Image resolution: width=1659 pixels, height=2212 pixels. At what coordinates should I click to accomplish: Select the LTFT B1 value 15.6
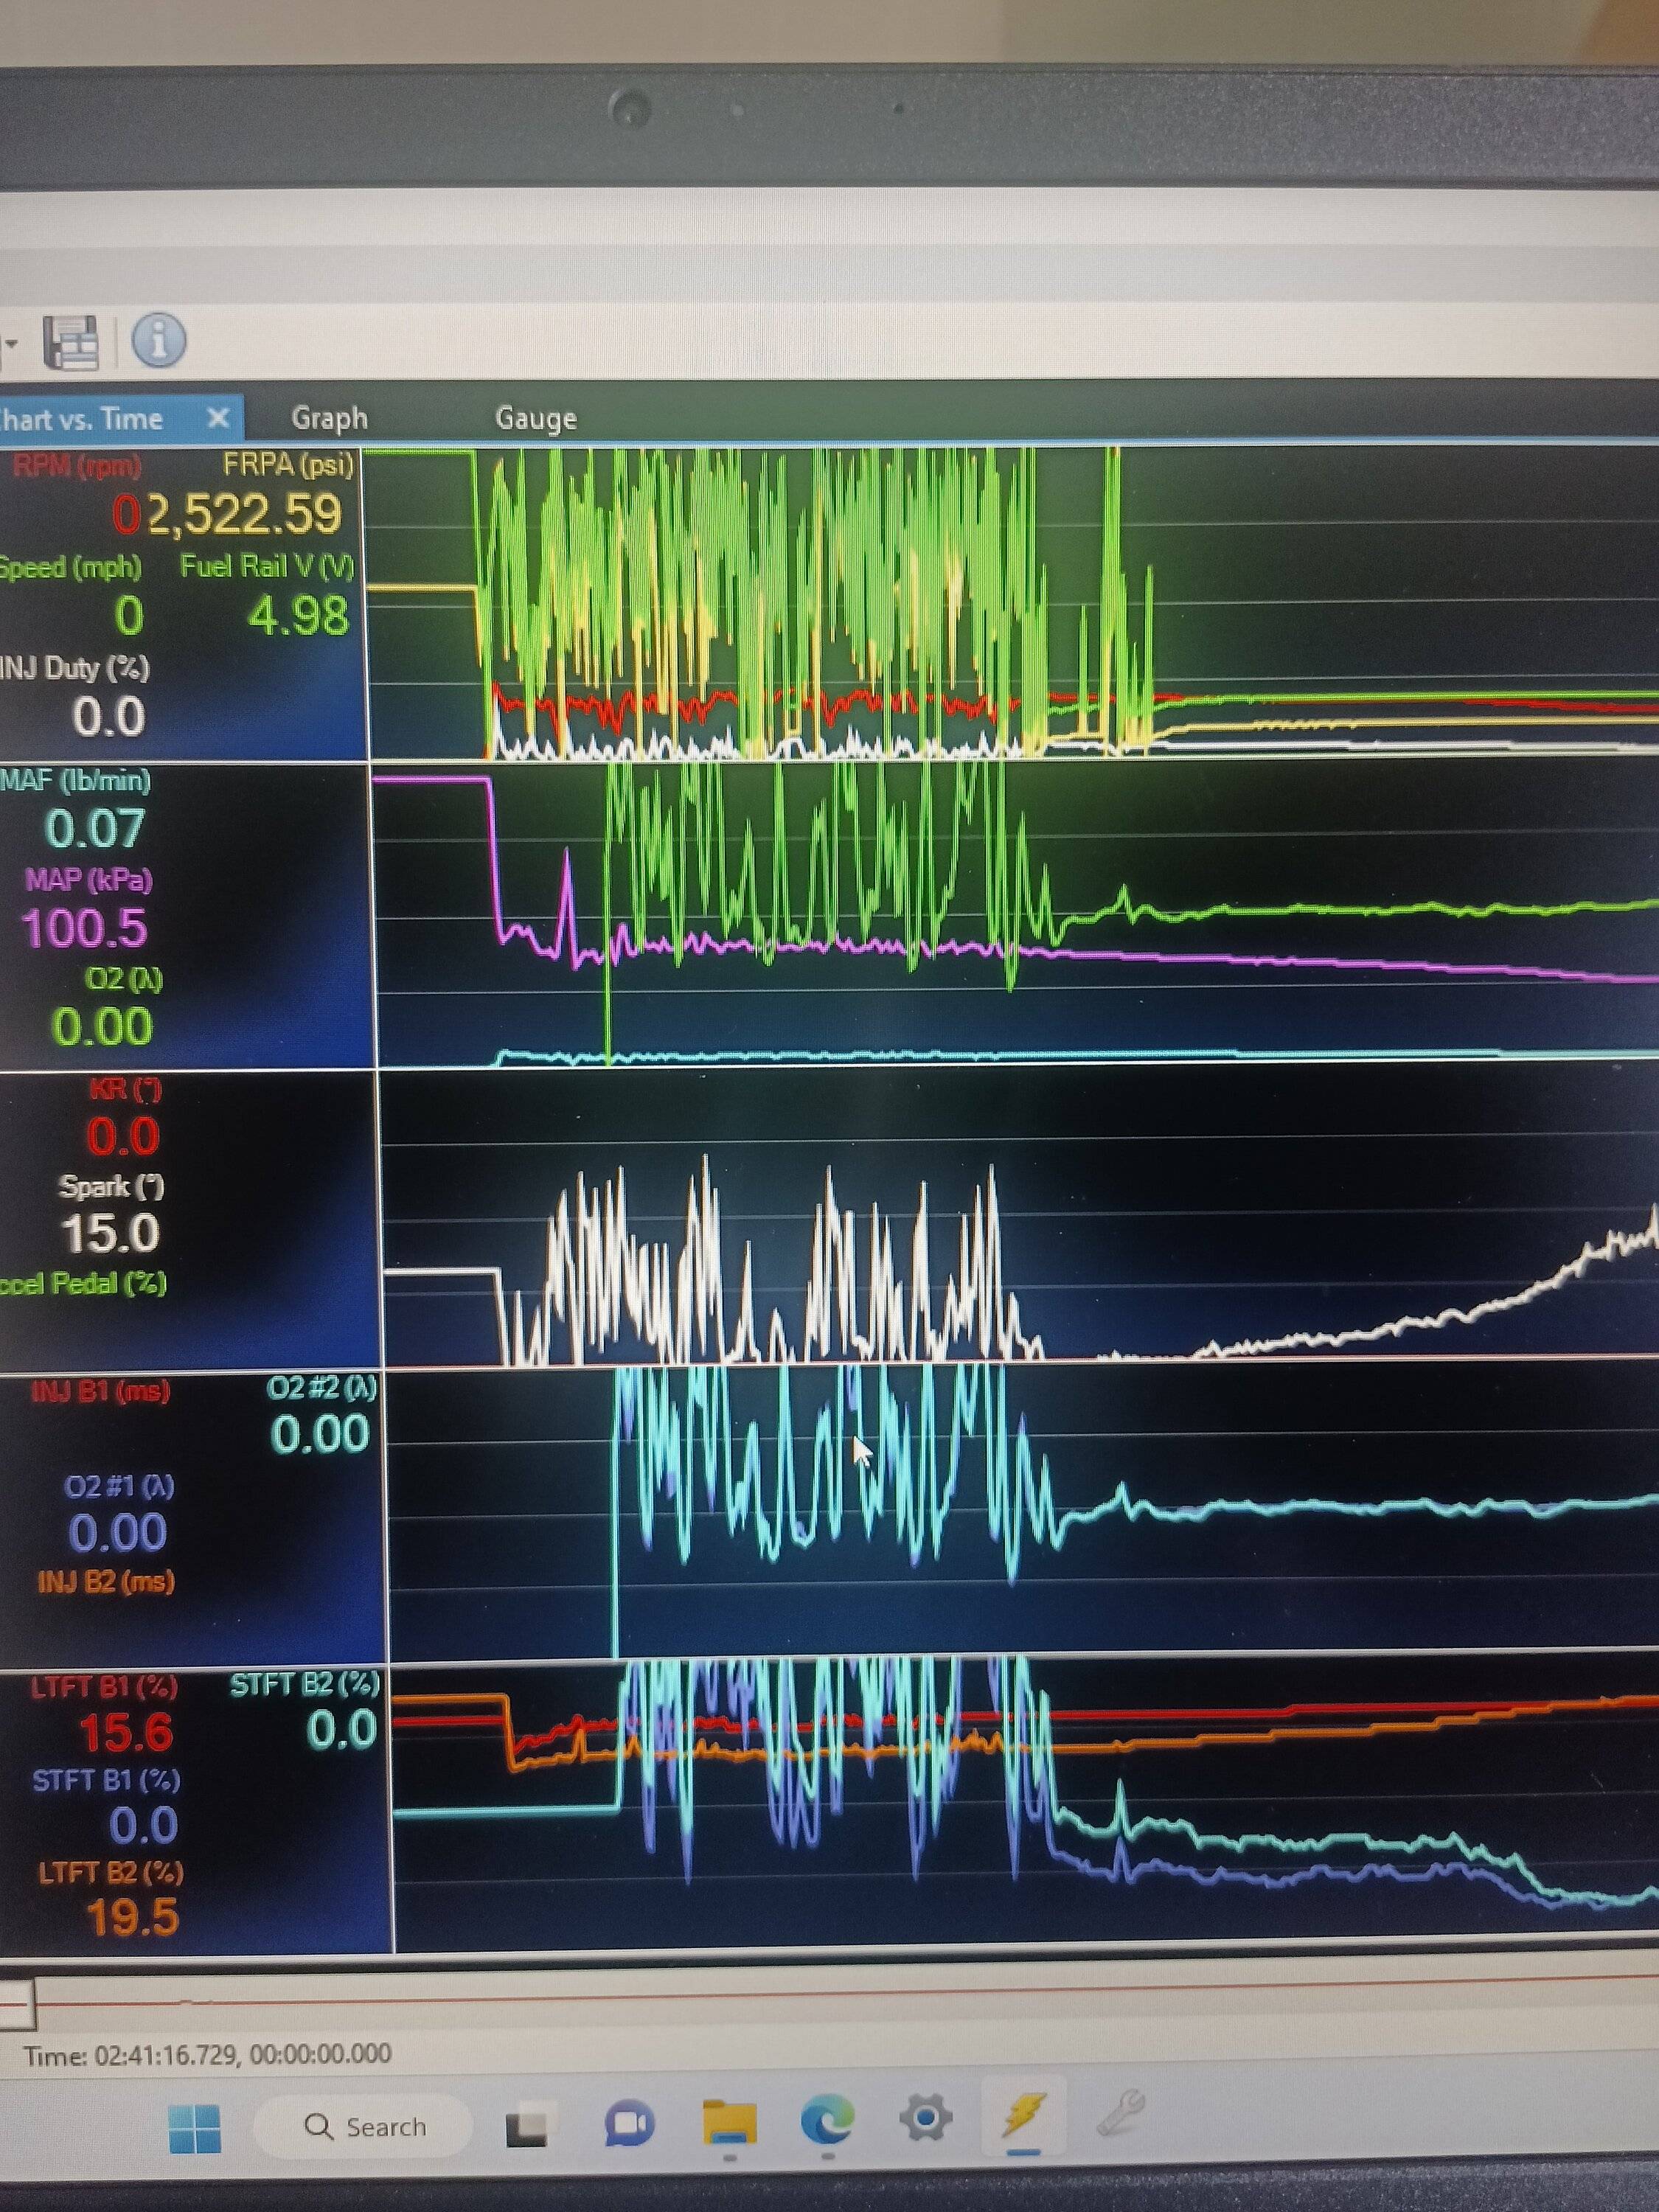click(126, 1733)
